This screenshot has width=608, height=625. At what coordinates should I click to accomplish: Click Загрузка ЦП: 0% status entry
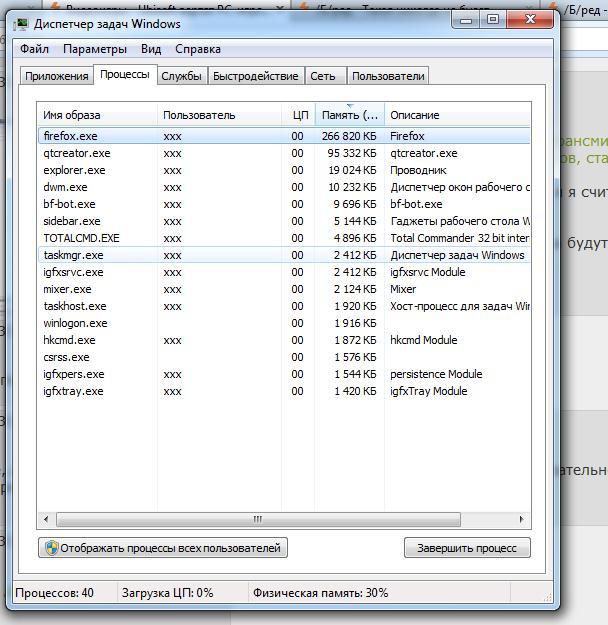click(x=167, y=593)
